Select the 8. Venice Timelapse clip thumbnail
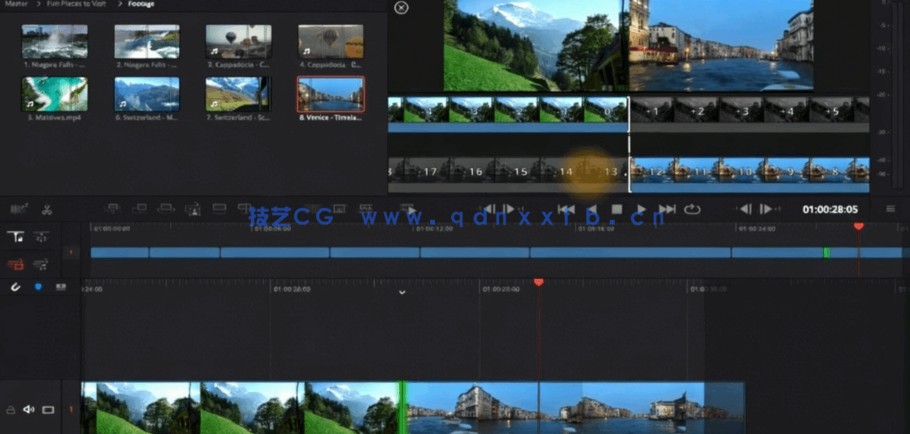910x434 pixels. tap(331, 94)
